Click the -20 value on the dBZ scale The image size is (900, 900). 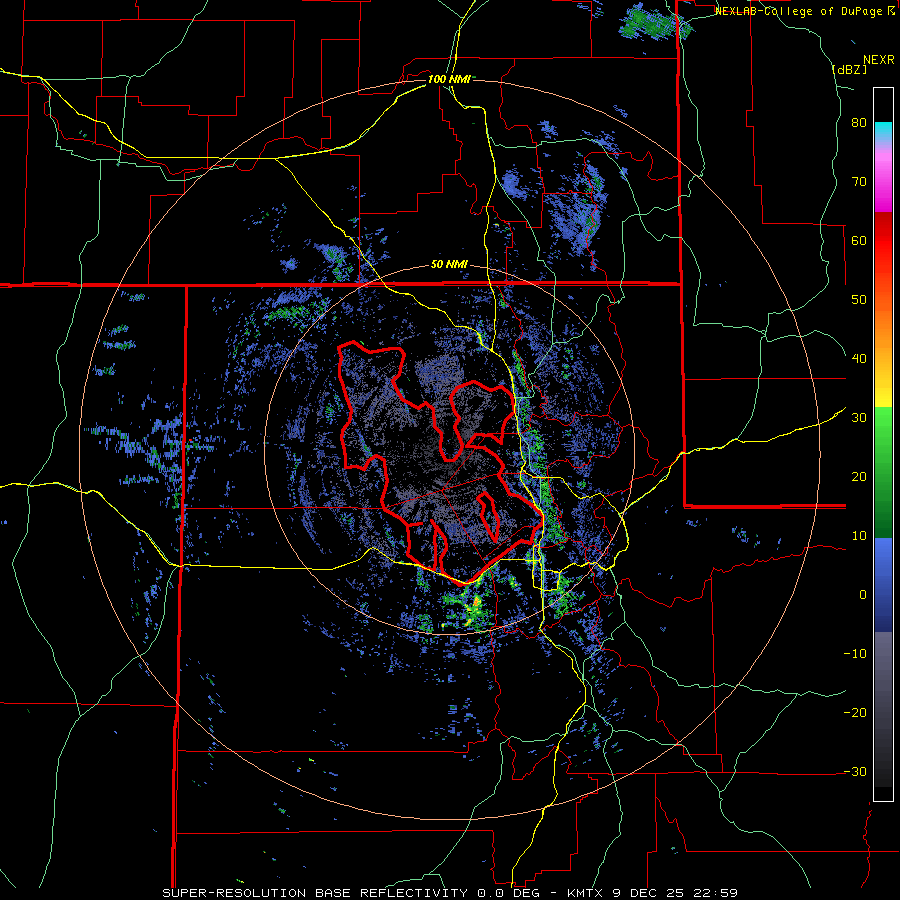point(855,712)
